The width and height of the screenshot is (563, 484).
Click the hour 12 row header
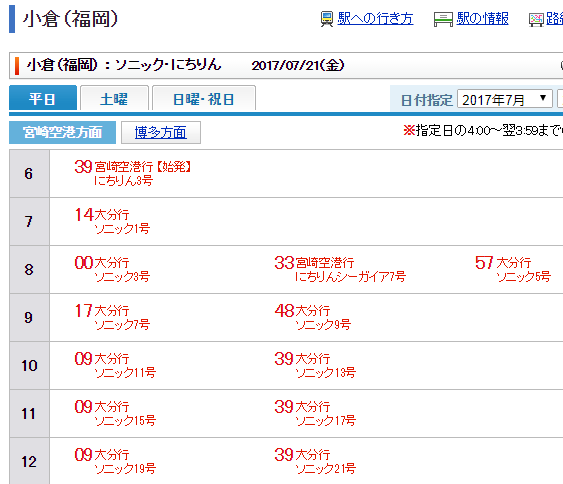click(x=29, y=461)
